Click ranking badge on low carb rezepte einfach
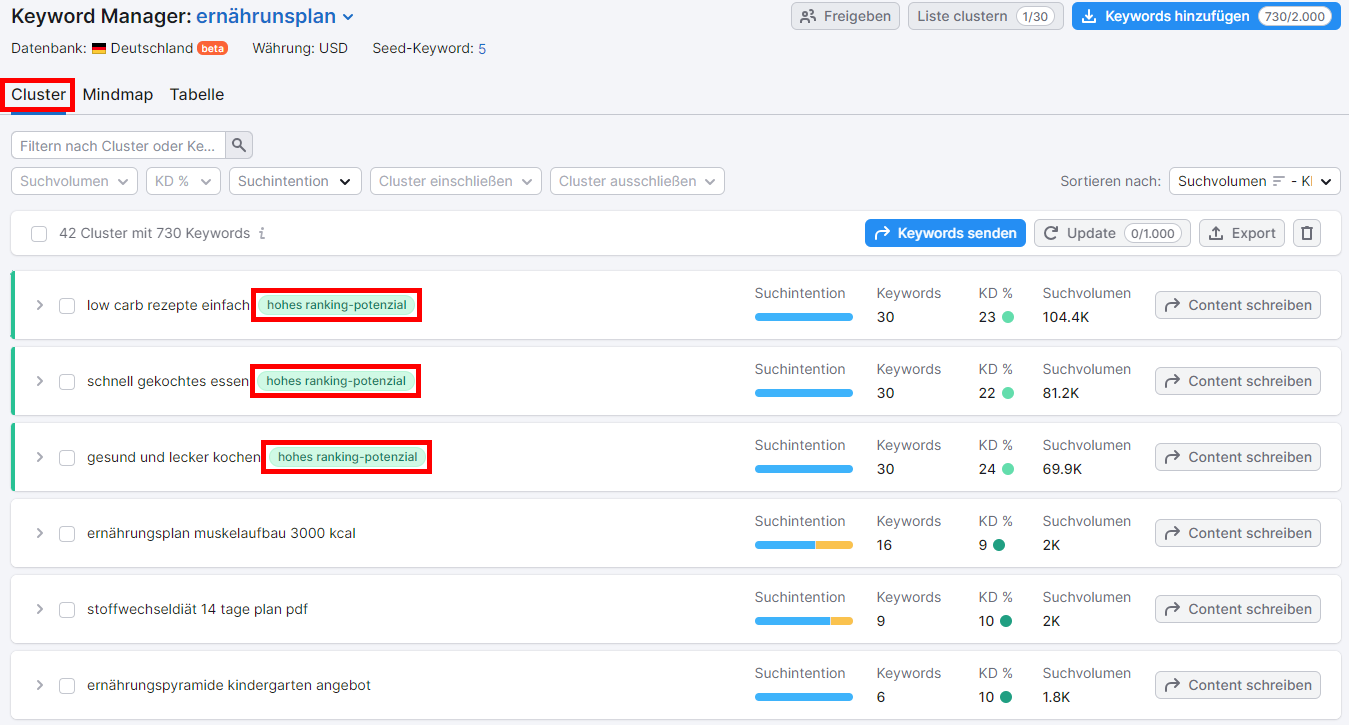This screenshot has height=725, width=1349. pos(336,305)
